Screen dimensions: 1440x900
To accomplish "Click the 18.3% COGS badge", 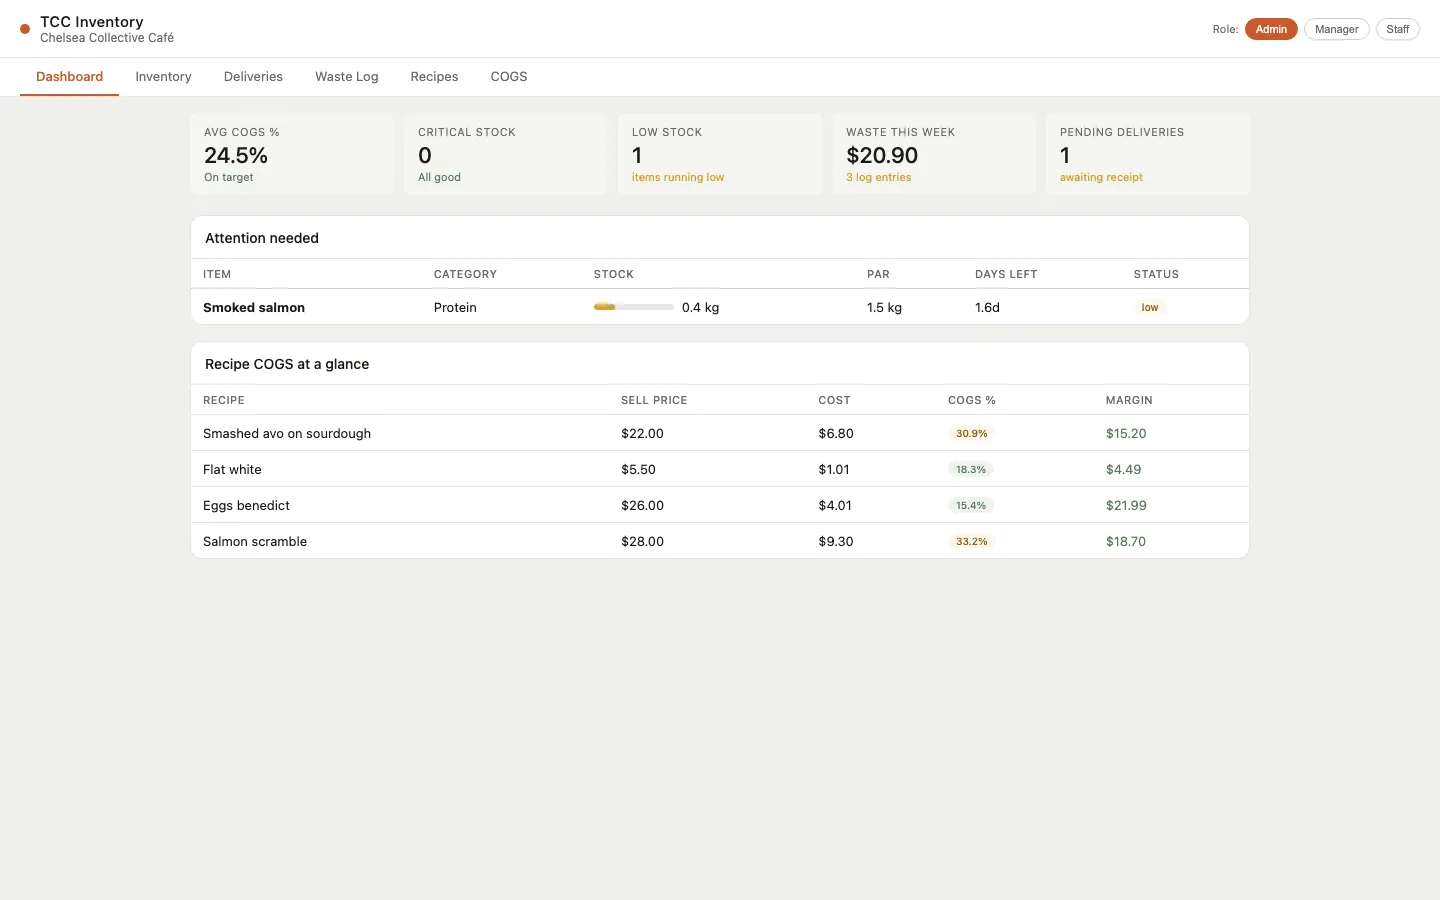I will pyautogui.click(x=971, y=469).
